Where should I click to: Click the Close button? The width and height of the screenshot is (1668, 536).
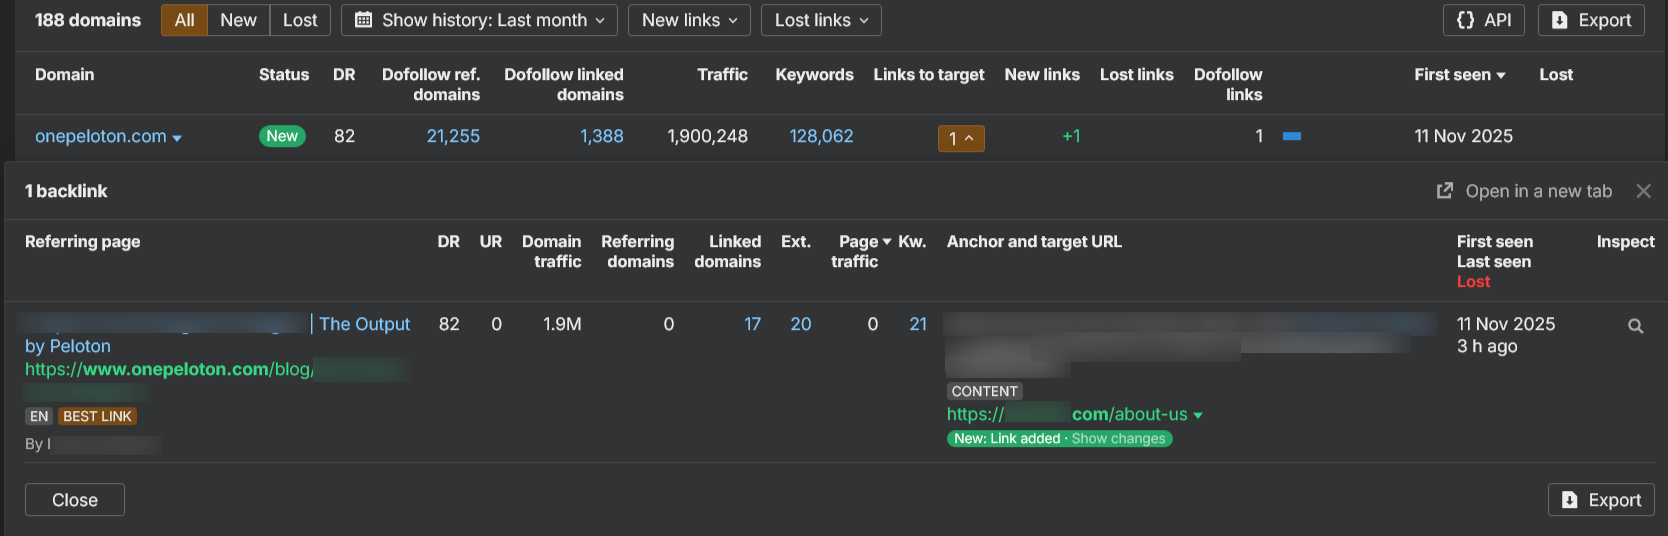75,500
